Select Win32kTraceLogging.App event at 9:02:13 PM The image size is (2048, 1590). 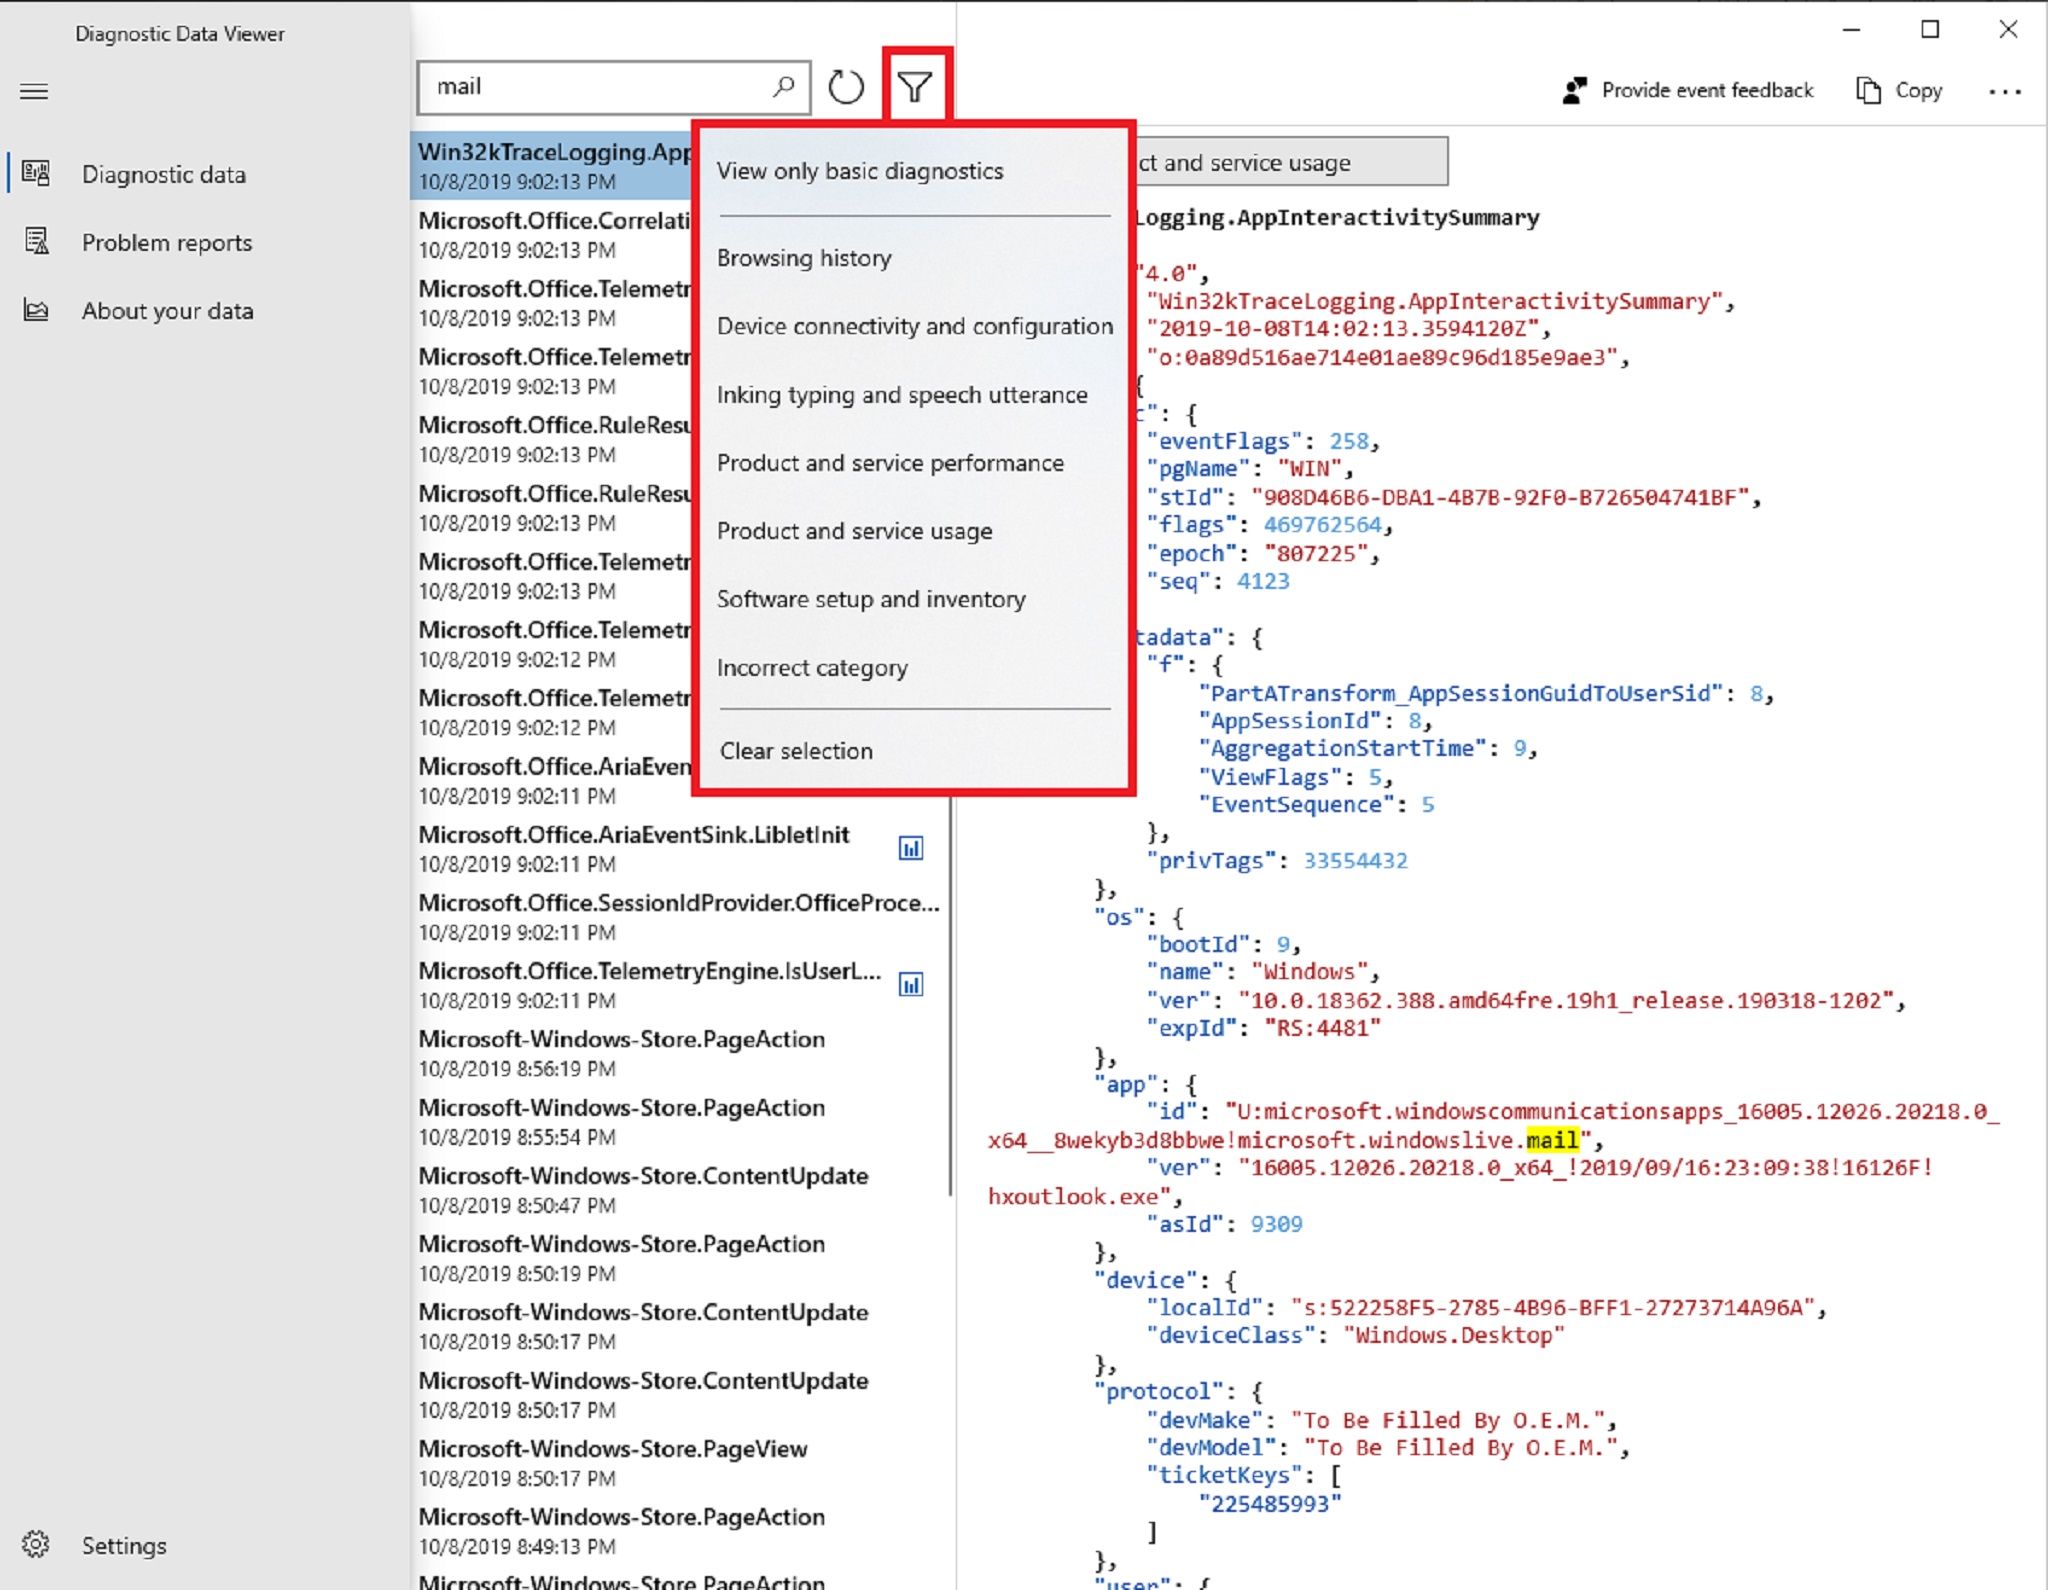click(x=553, y=165)
